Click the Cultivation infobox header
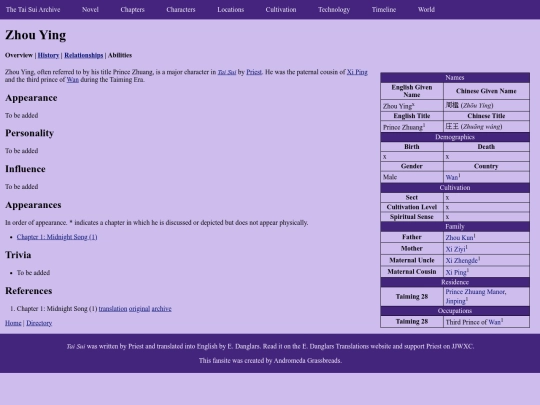Screen dimensions: 540x405 pos(455,188)
